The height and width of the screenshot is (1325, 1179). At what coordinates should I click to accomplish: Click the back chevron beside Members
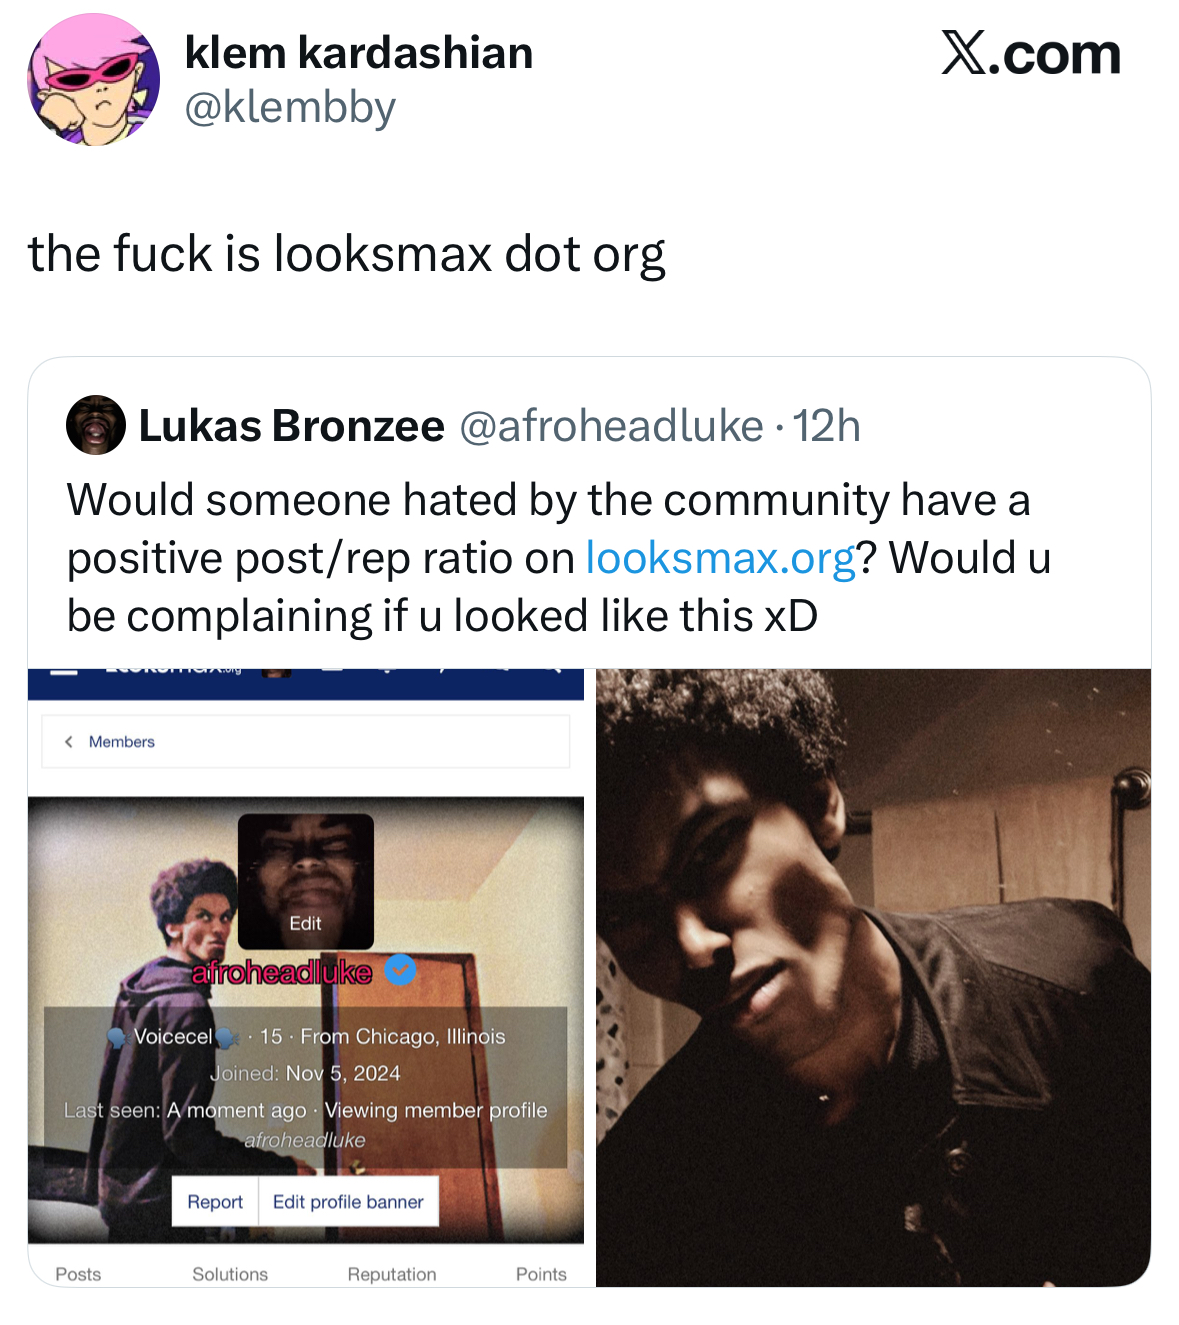[68, 741]
